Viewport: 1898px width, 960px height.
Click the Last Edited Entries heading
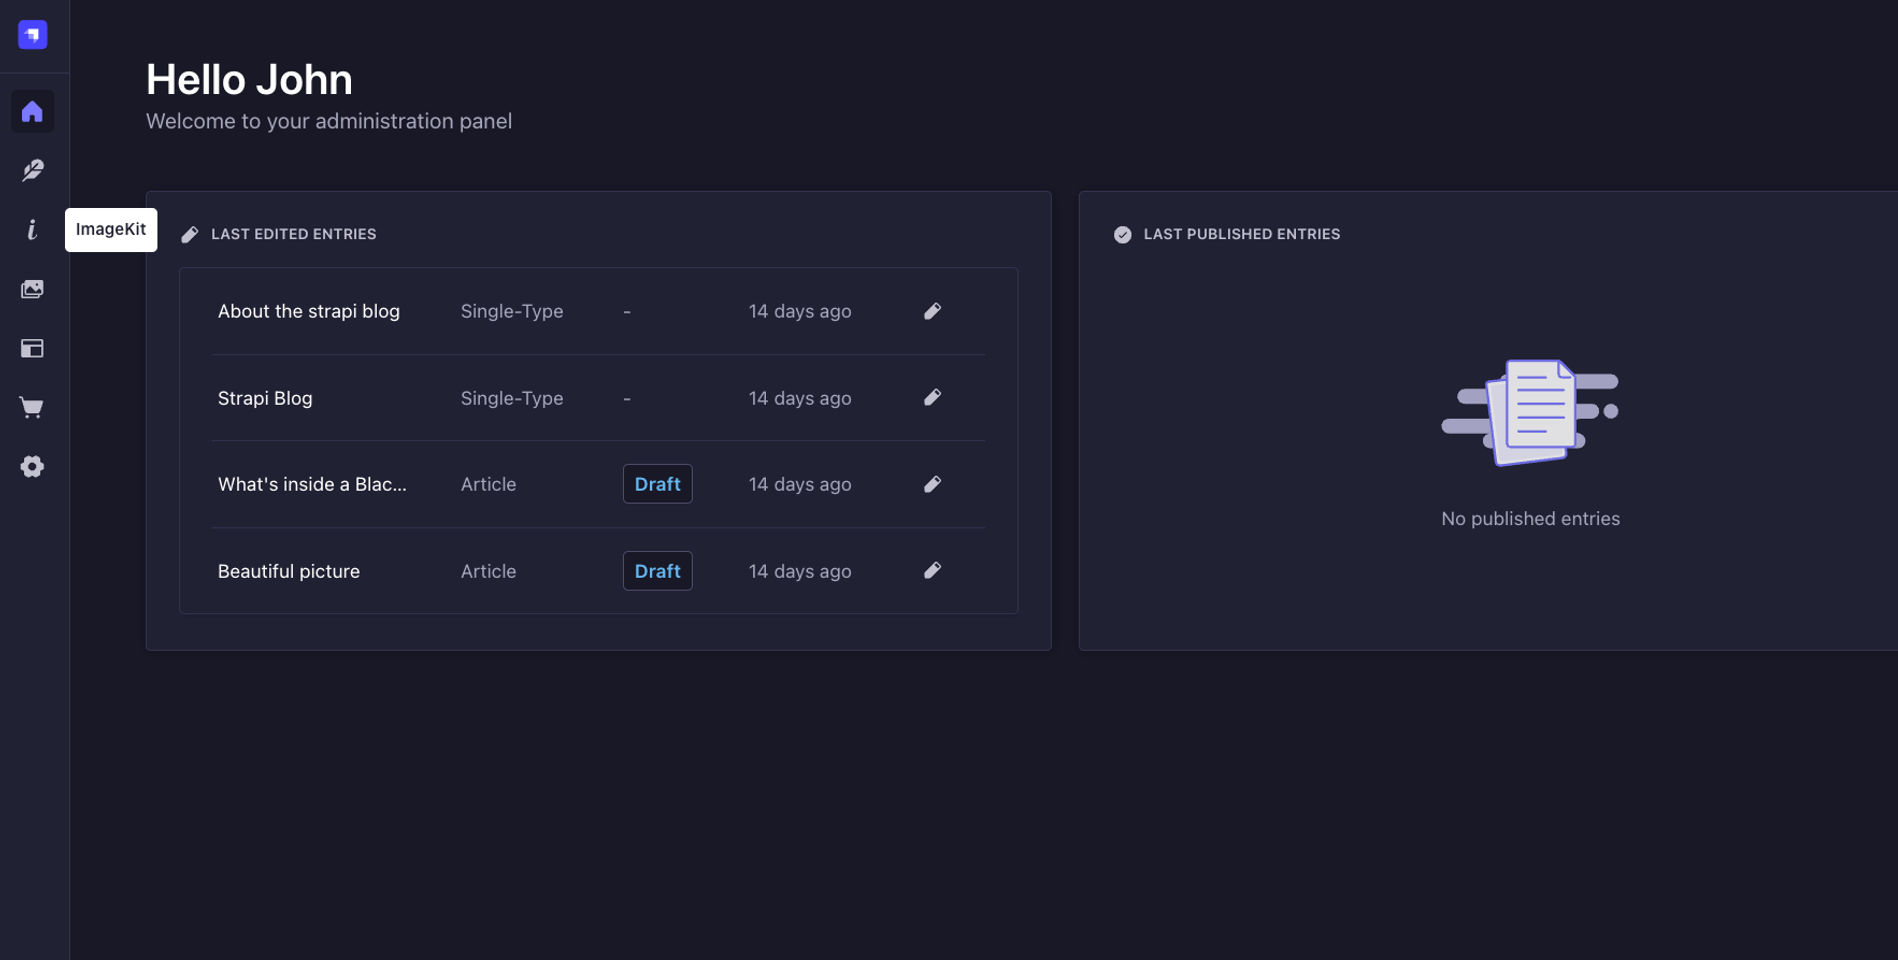point(293,234)
